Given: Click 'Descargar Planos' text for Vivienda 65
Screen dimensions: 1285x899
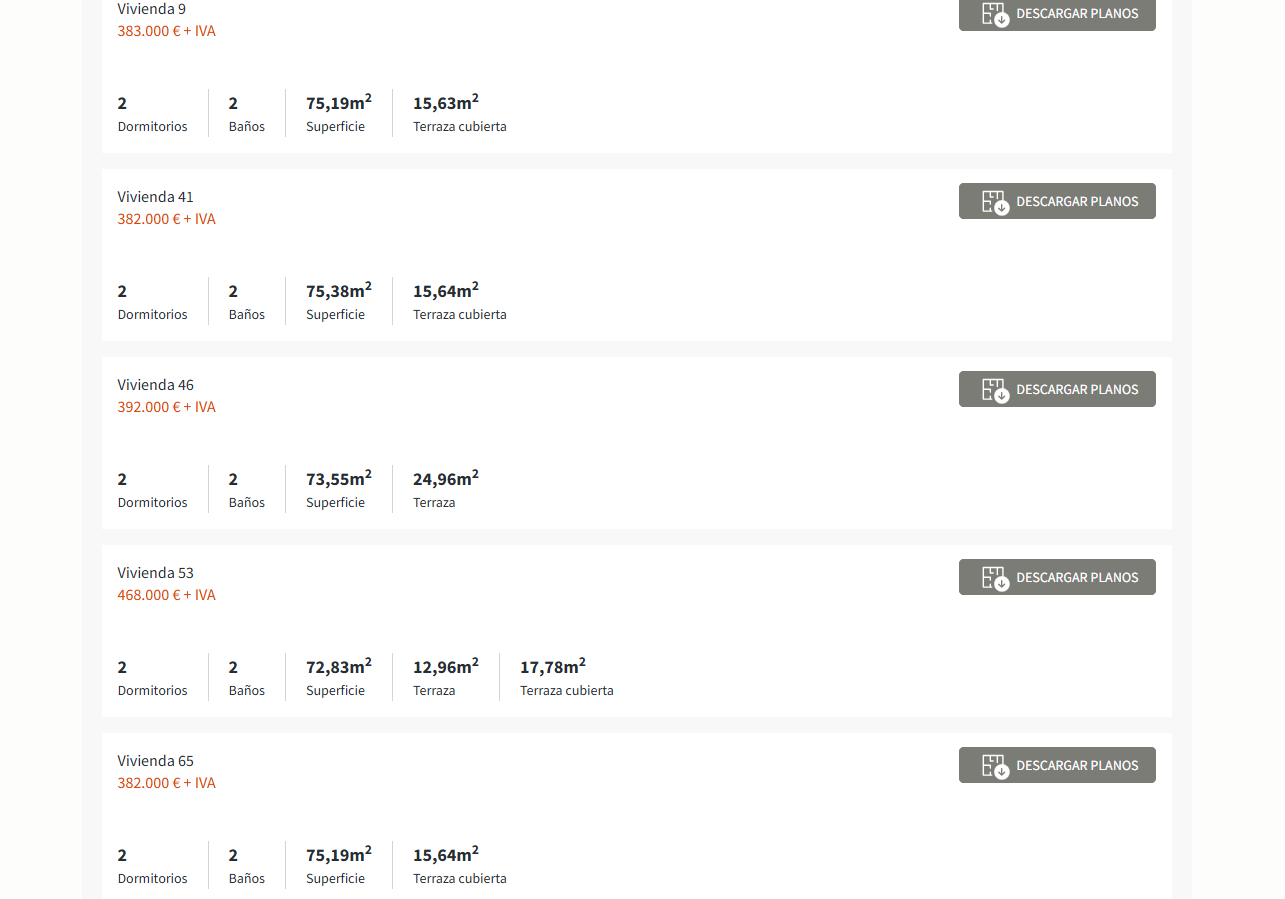Looking at the screenshot, I should (1077, 766).
